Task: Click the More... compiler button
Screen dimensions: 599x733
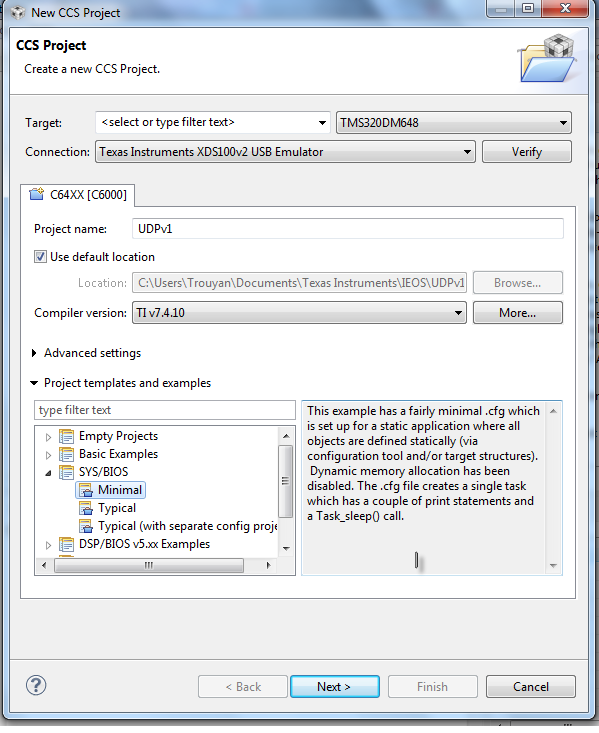Action: pyautogui.click(x=518, y=313)
